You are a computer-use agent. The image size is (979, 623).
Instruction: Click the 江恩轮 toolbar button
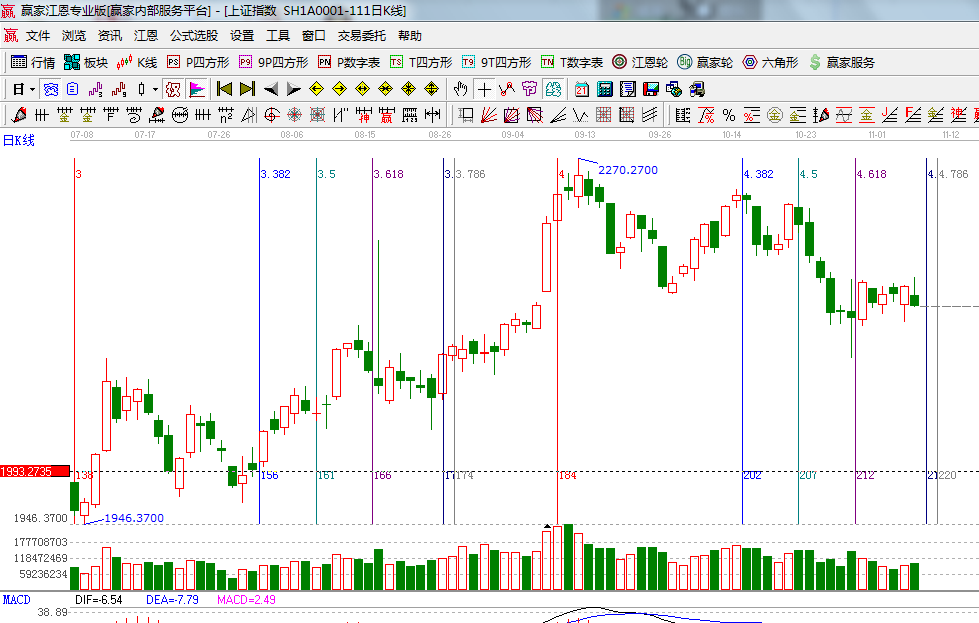click(640, 62)
